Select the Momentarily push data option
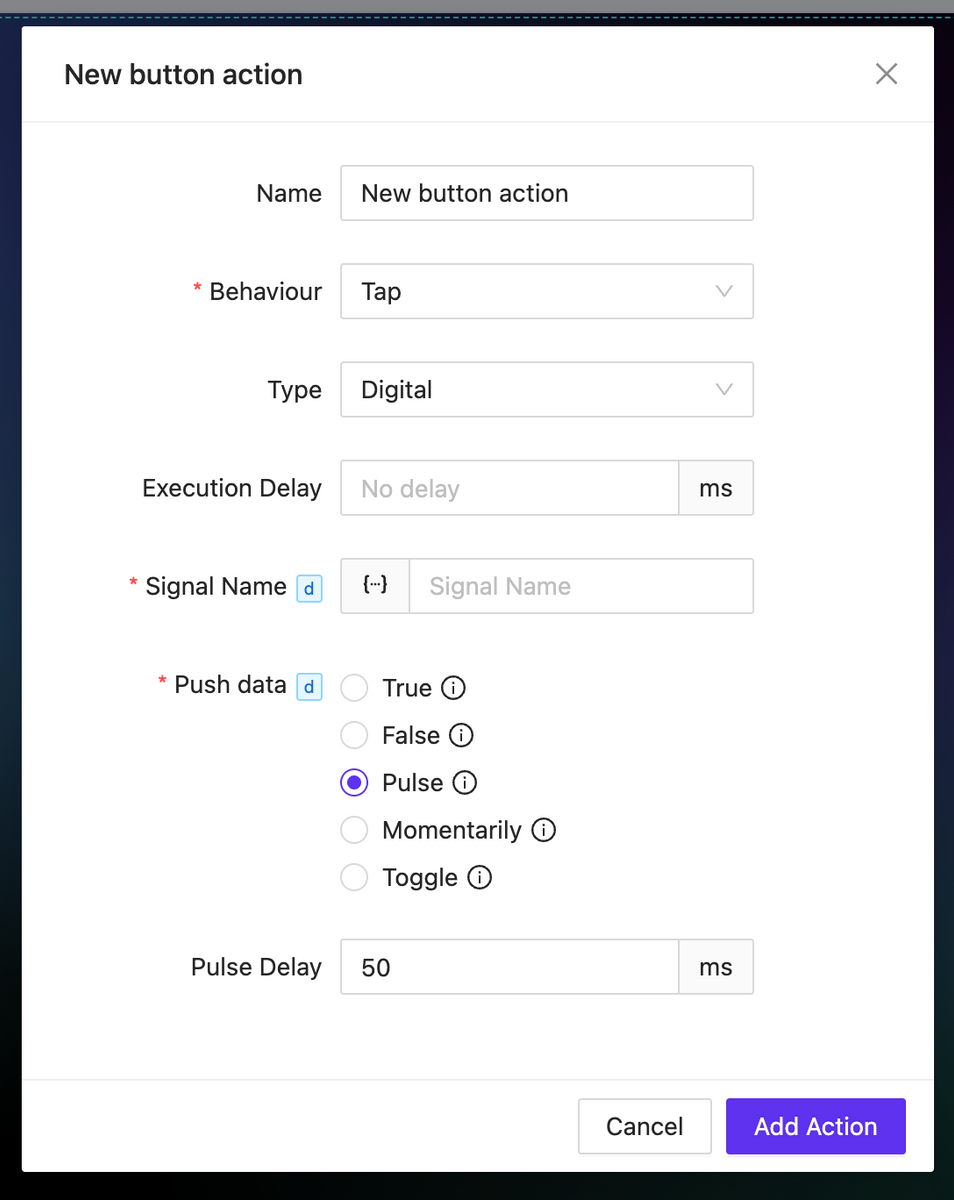 (x=354, y=830)
